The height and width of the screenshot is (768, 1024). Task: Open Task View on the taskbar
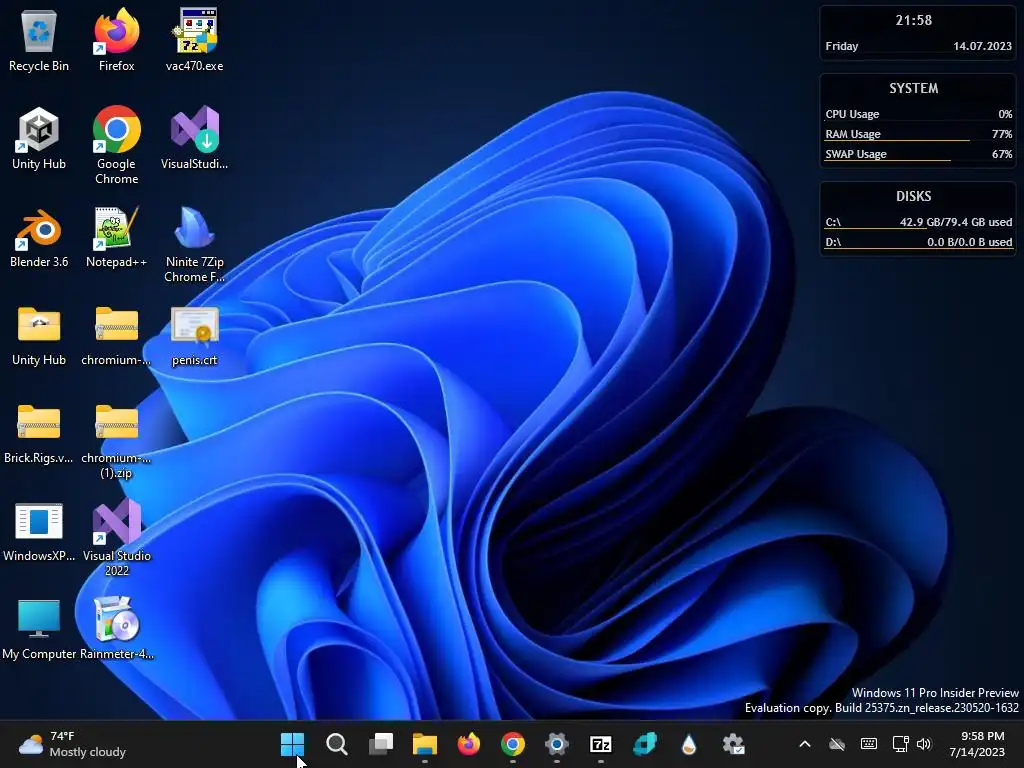381,744
